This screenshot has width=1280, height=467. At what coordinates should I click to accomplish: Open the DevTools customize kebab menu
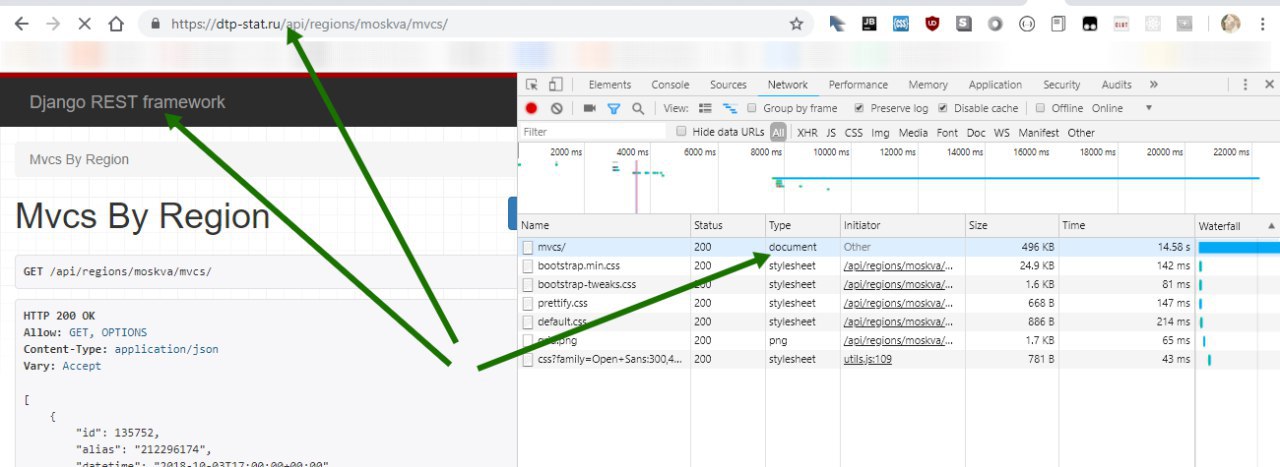click(x=1244, y=85)
